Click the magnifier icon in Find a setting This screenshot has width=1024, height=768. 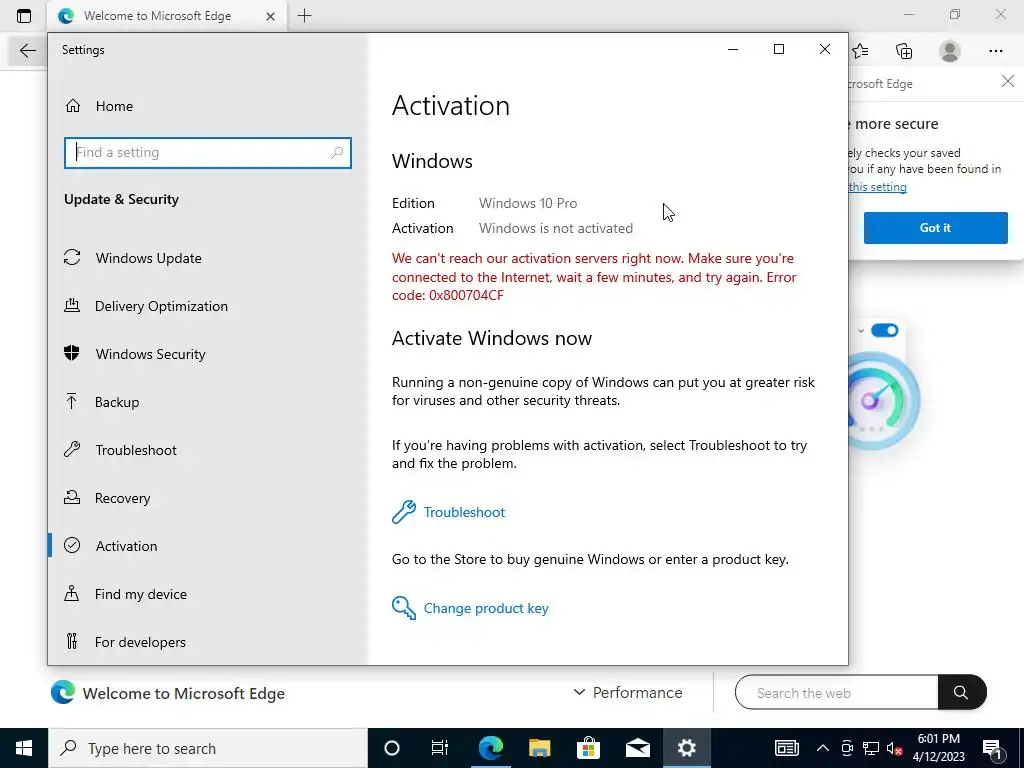coord(337,153)
